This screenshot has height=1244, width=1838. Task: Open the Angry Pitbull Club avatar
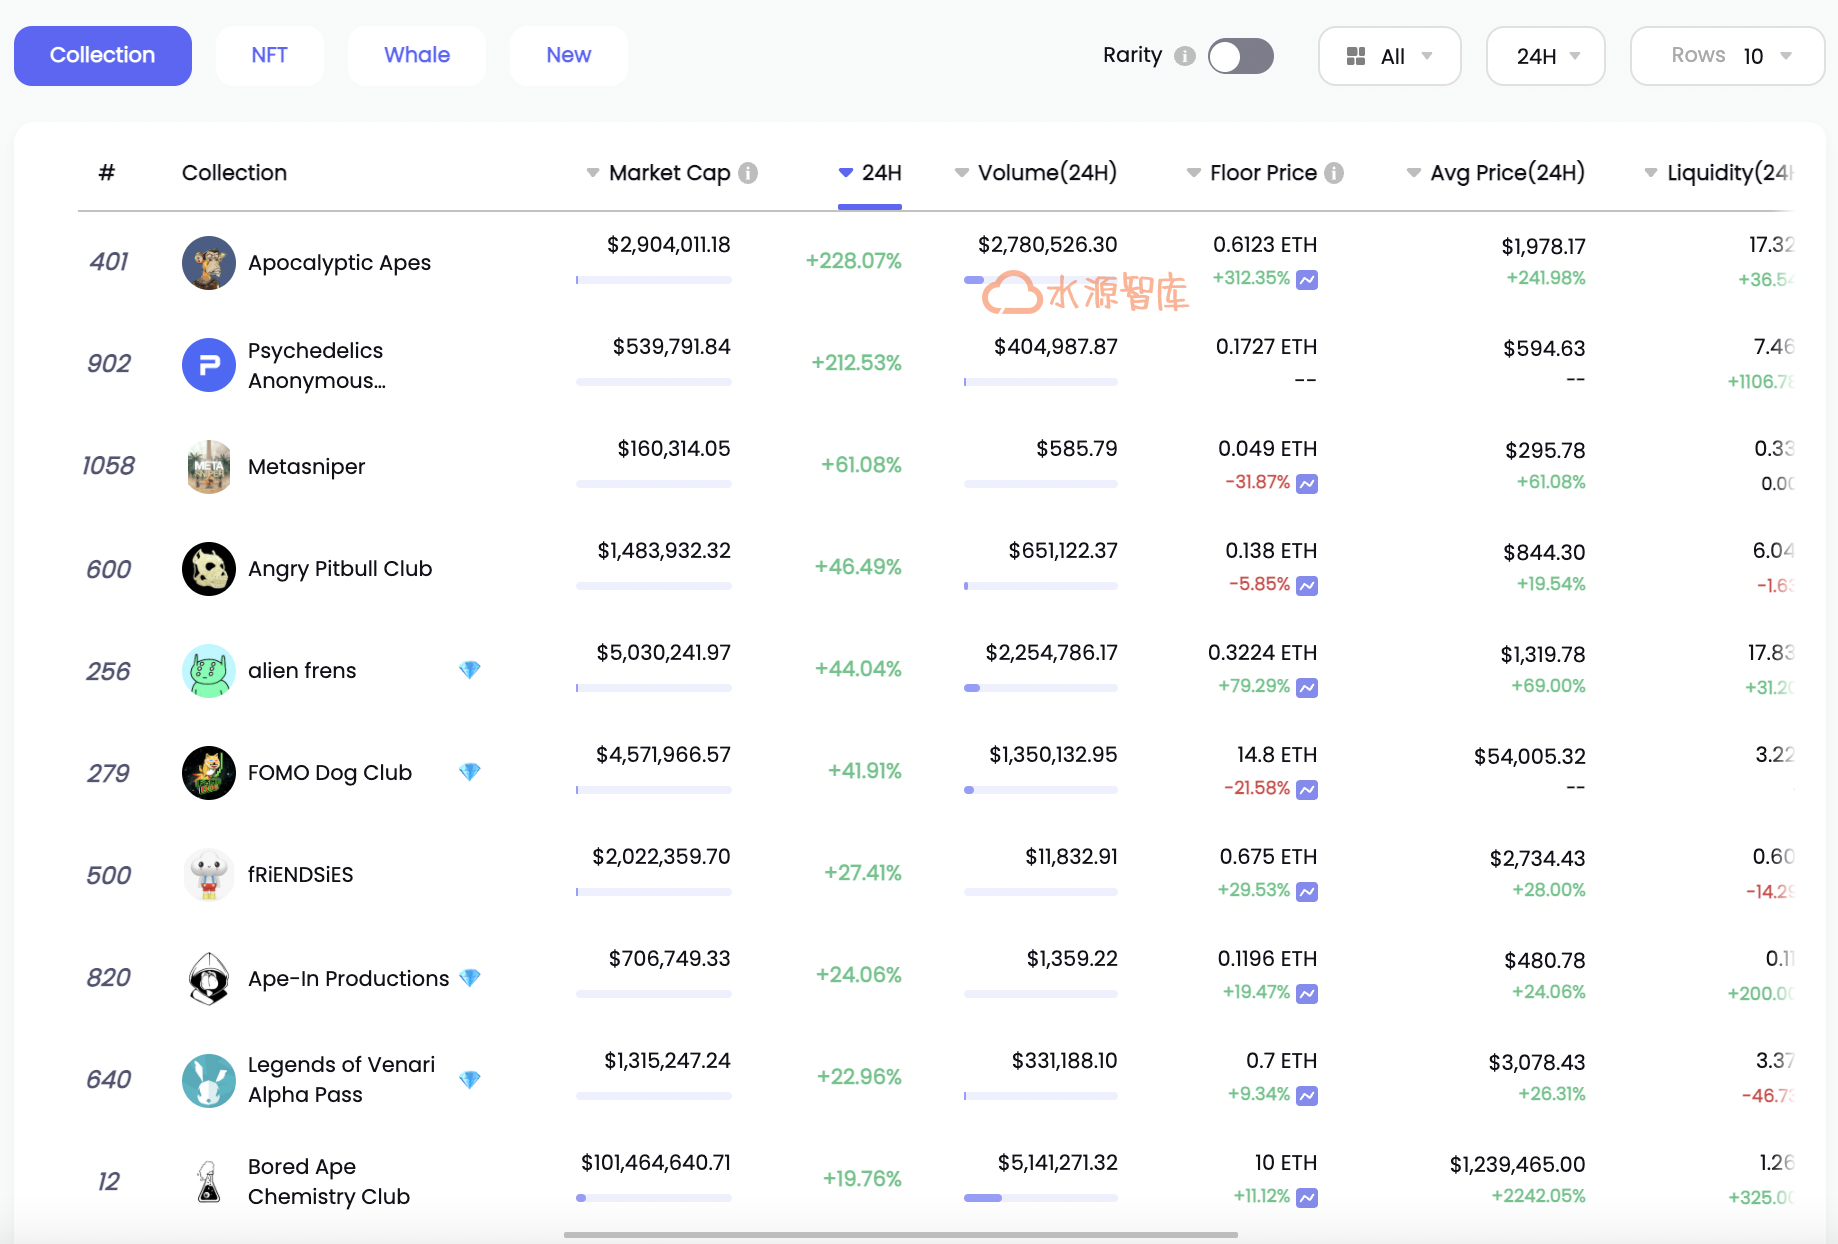(x=209, y=569)
